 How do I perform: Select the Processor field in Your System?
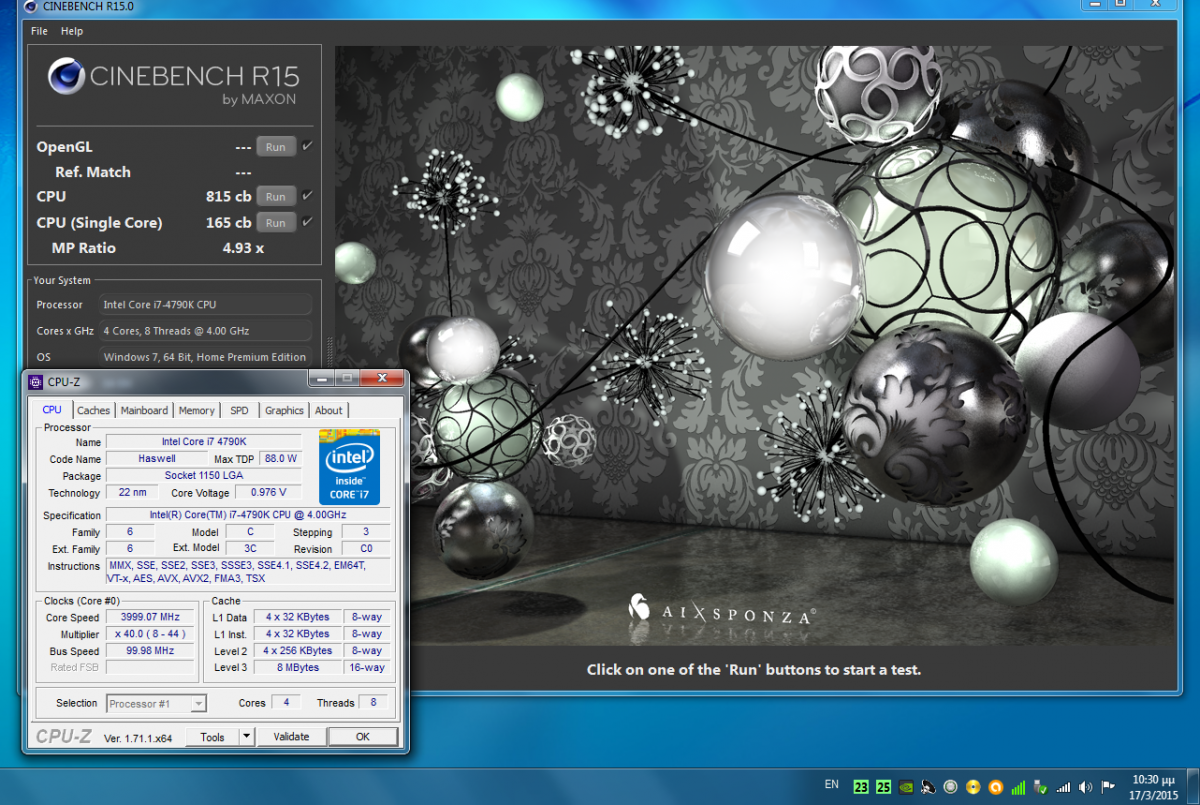205,305
